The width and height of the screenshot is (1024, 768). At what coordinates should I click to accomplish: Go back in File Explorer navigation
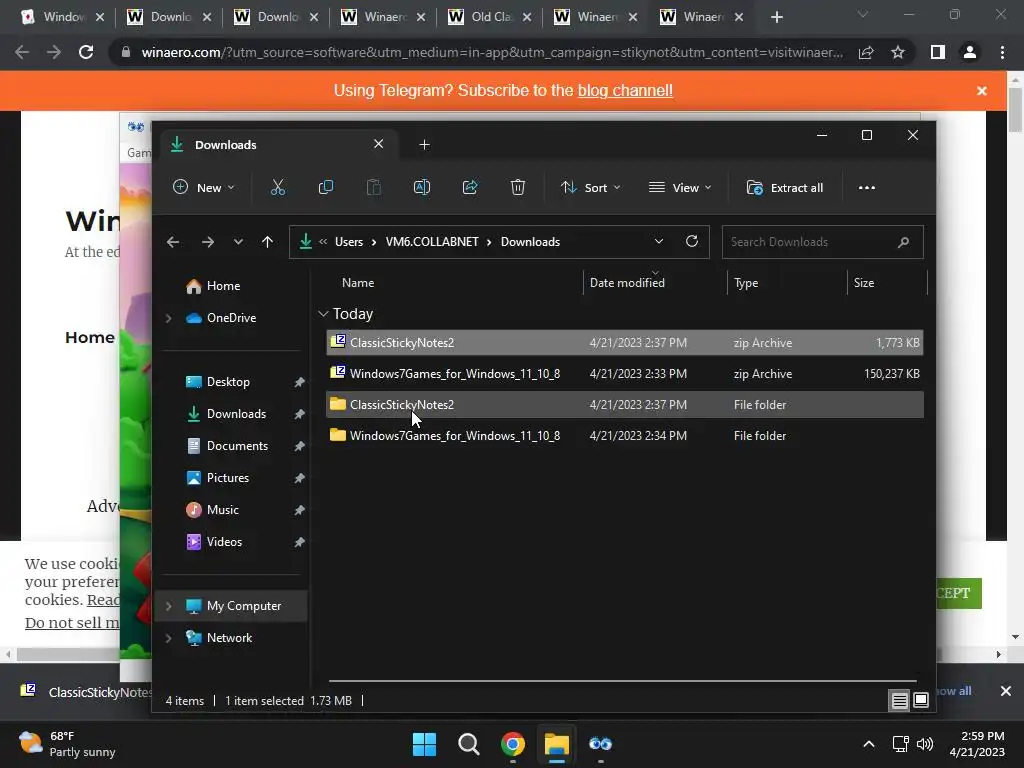[173, 242]
